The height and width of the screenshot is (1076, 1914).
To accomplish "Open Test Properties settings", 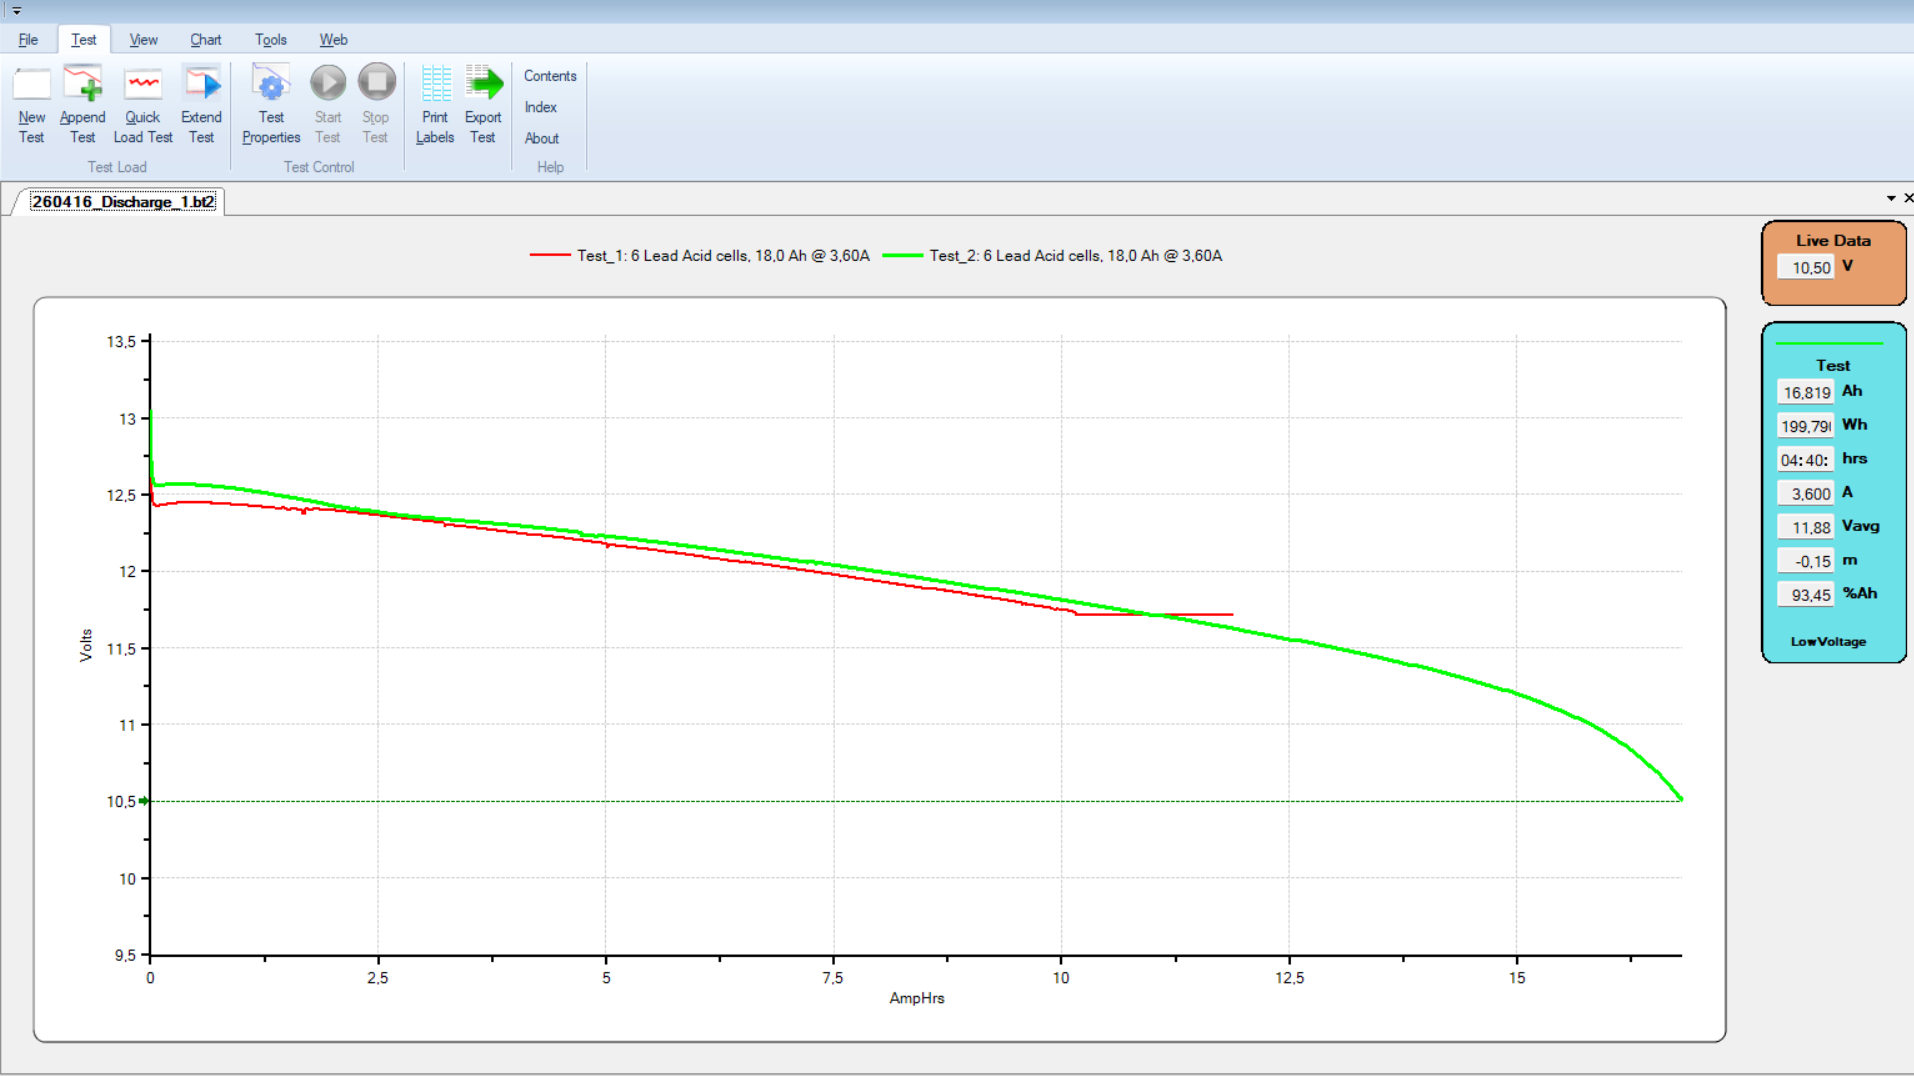I will 271,85.
